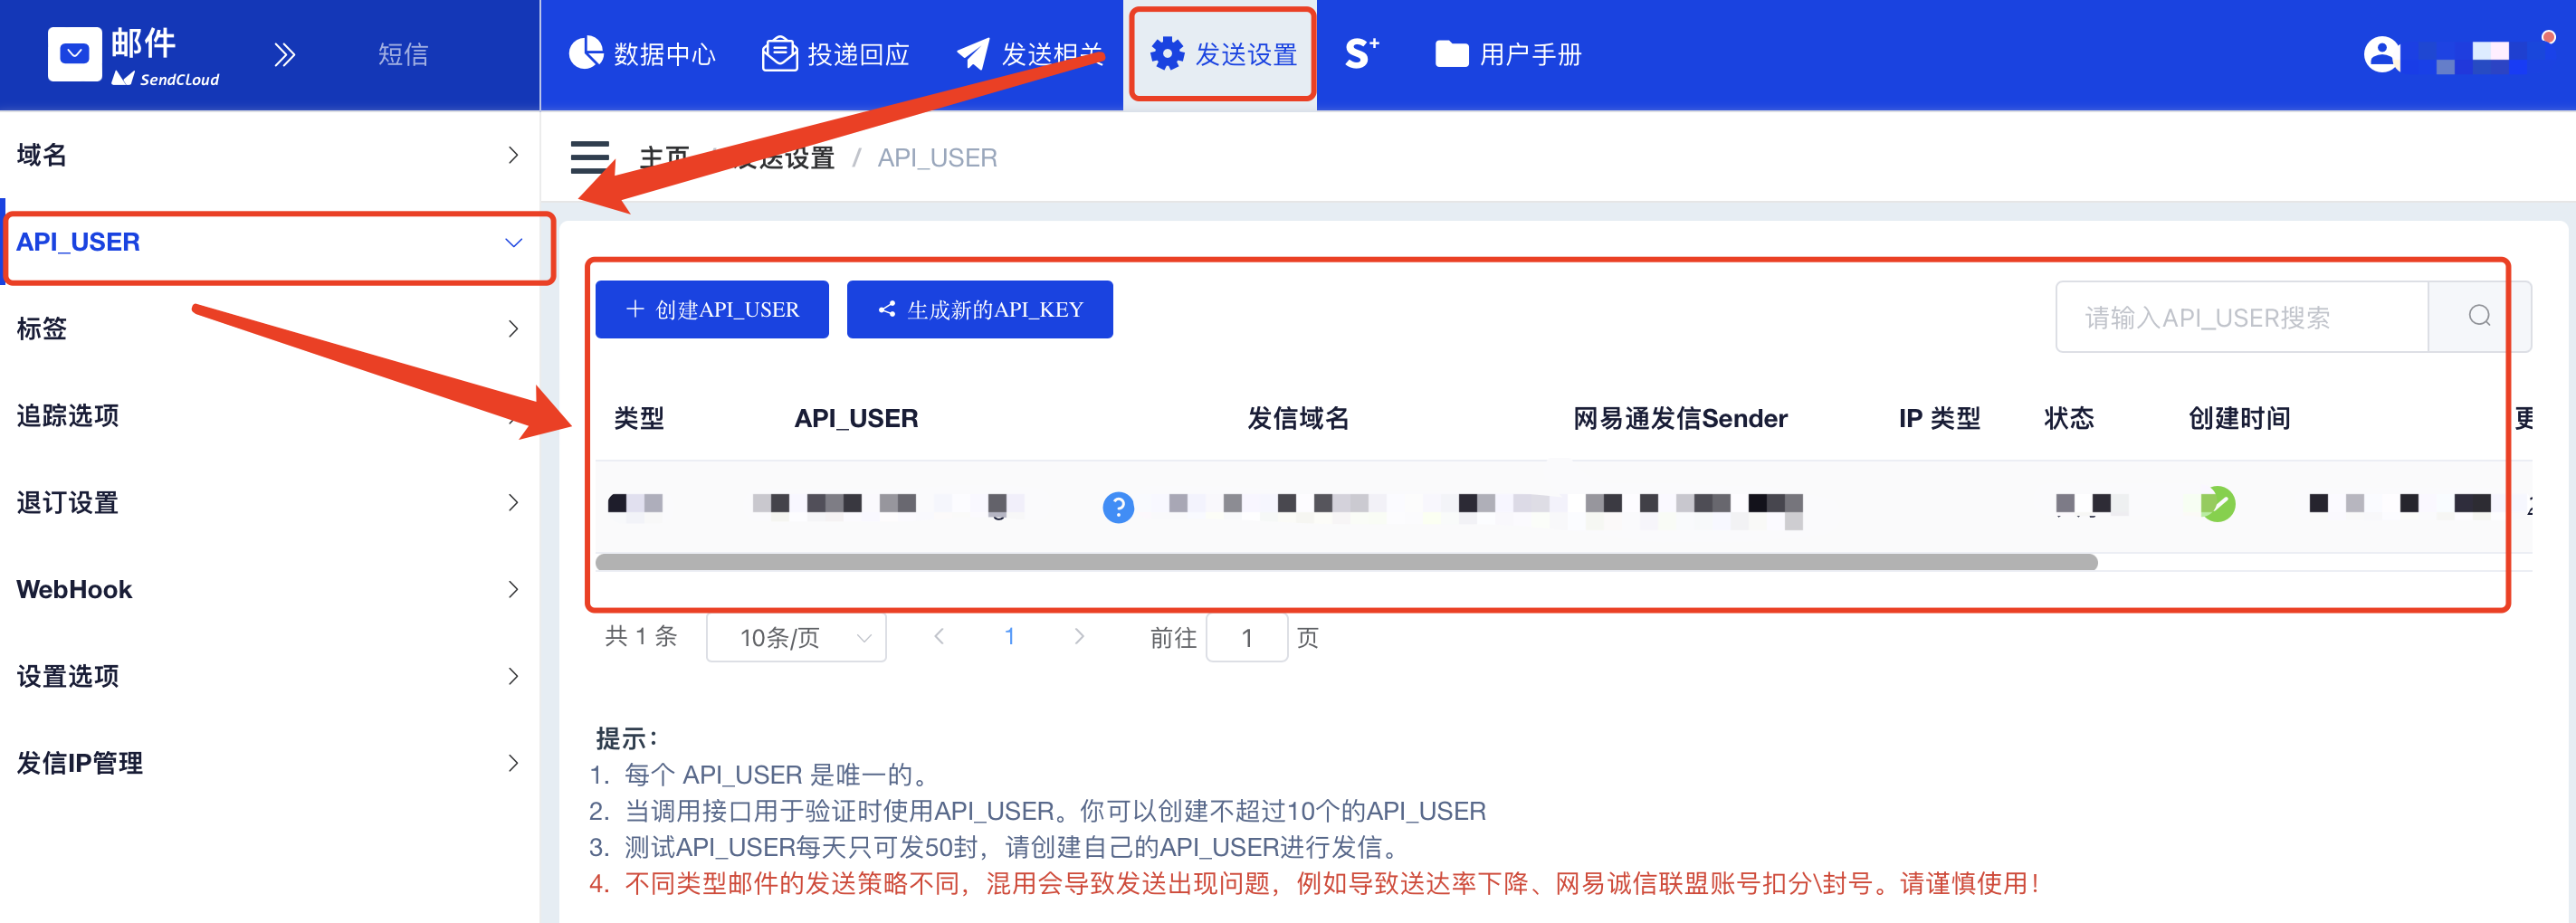Click the 创建API_USER button

(712, 310)
